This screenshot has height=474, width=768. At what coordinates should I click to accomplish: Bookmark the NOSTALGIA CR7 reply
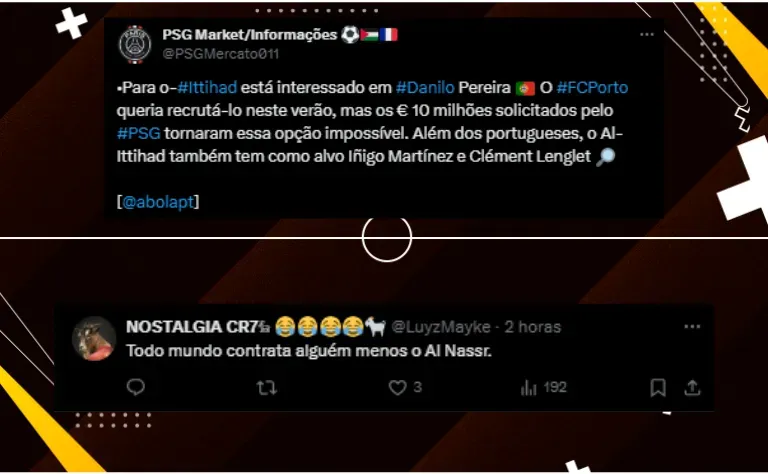tap(658, 387)
